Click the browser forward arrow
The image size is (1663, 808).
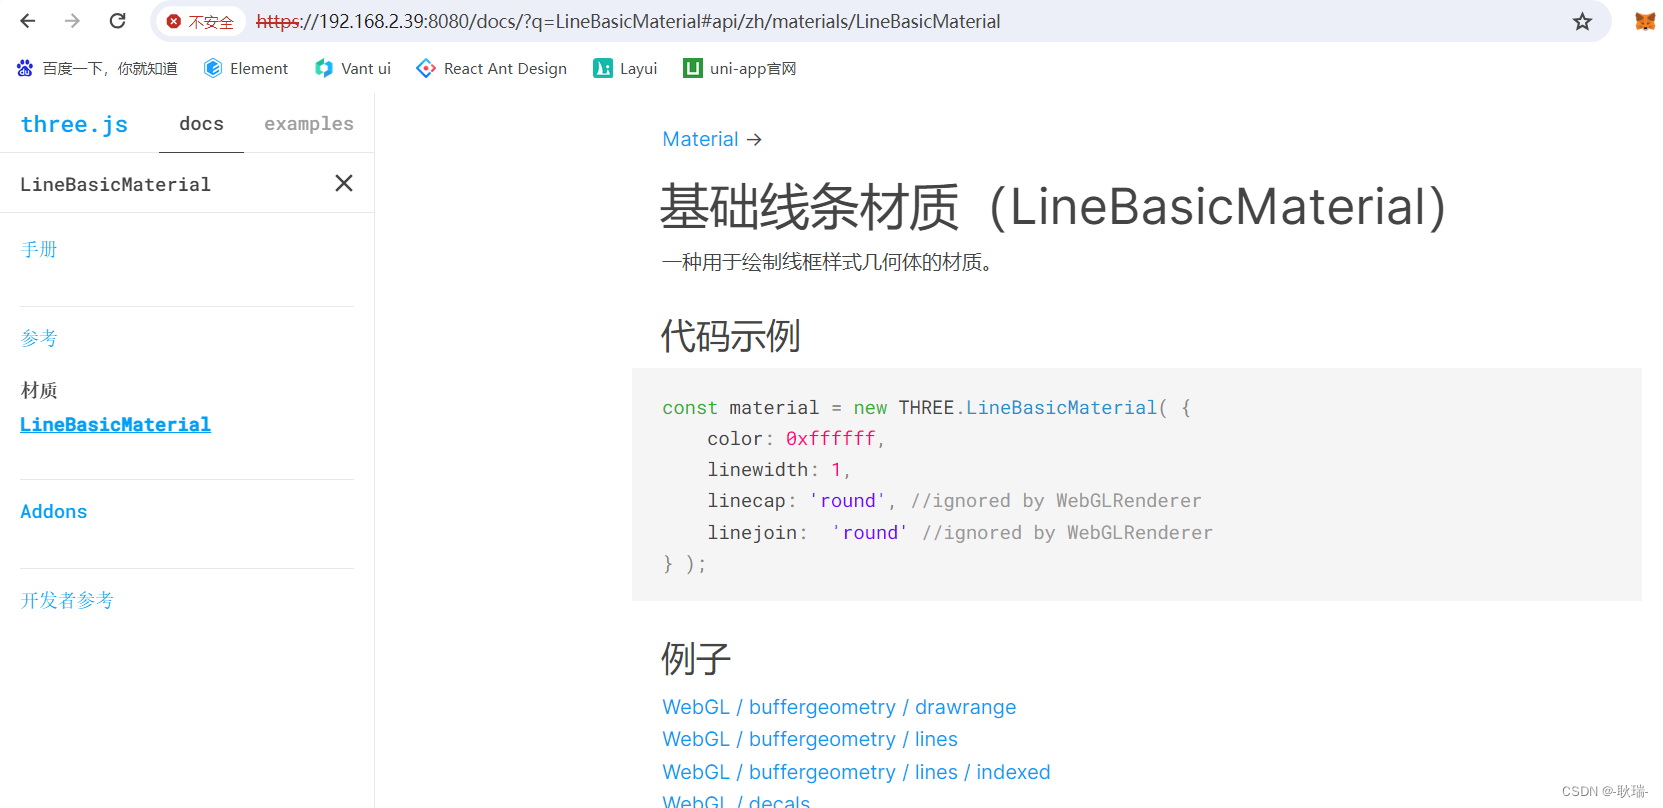pyautogui.click(x=72, y=21)
